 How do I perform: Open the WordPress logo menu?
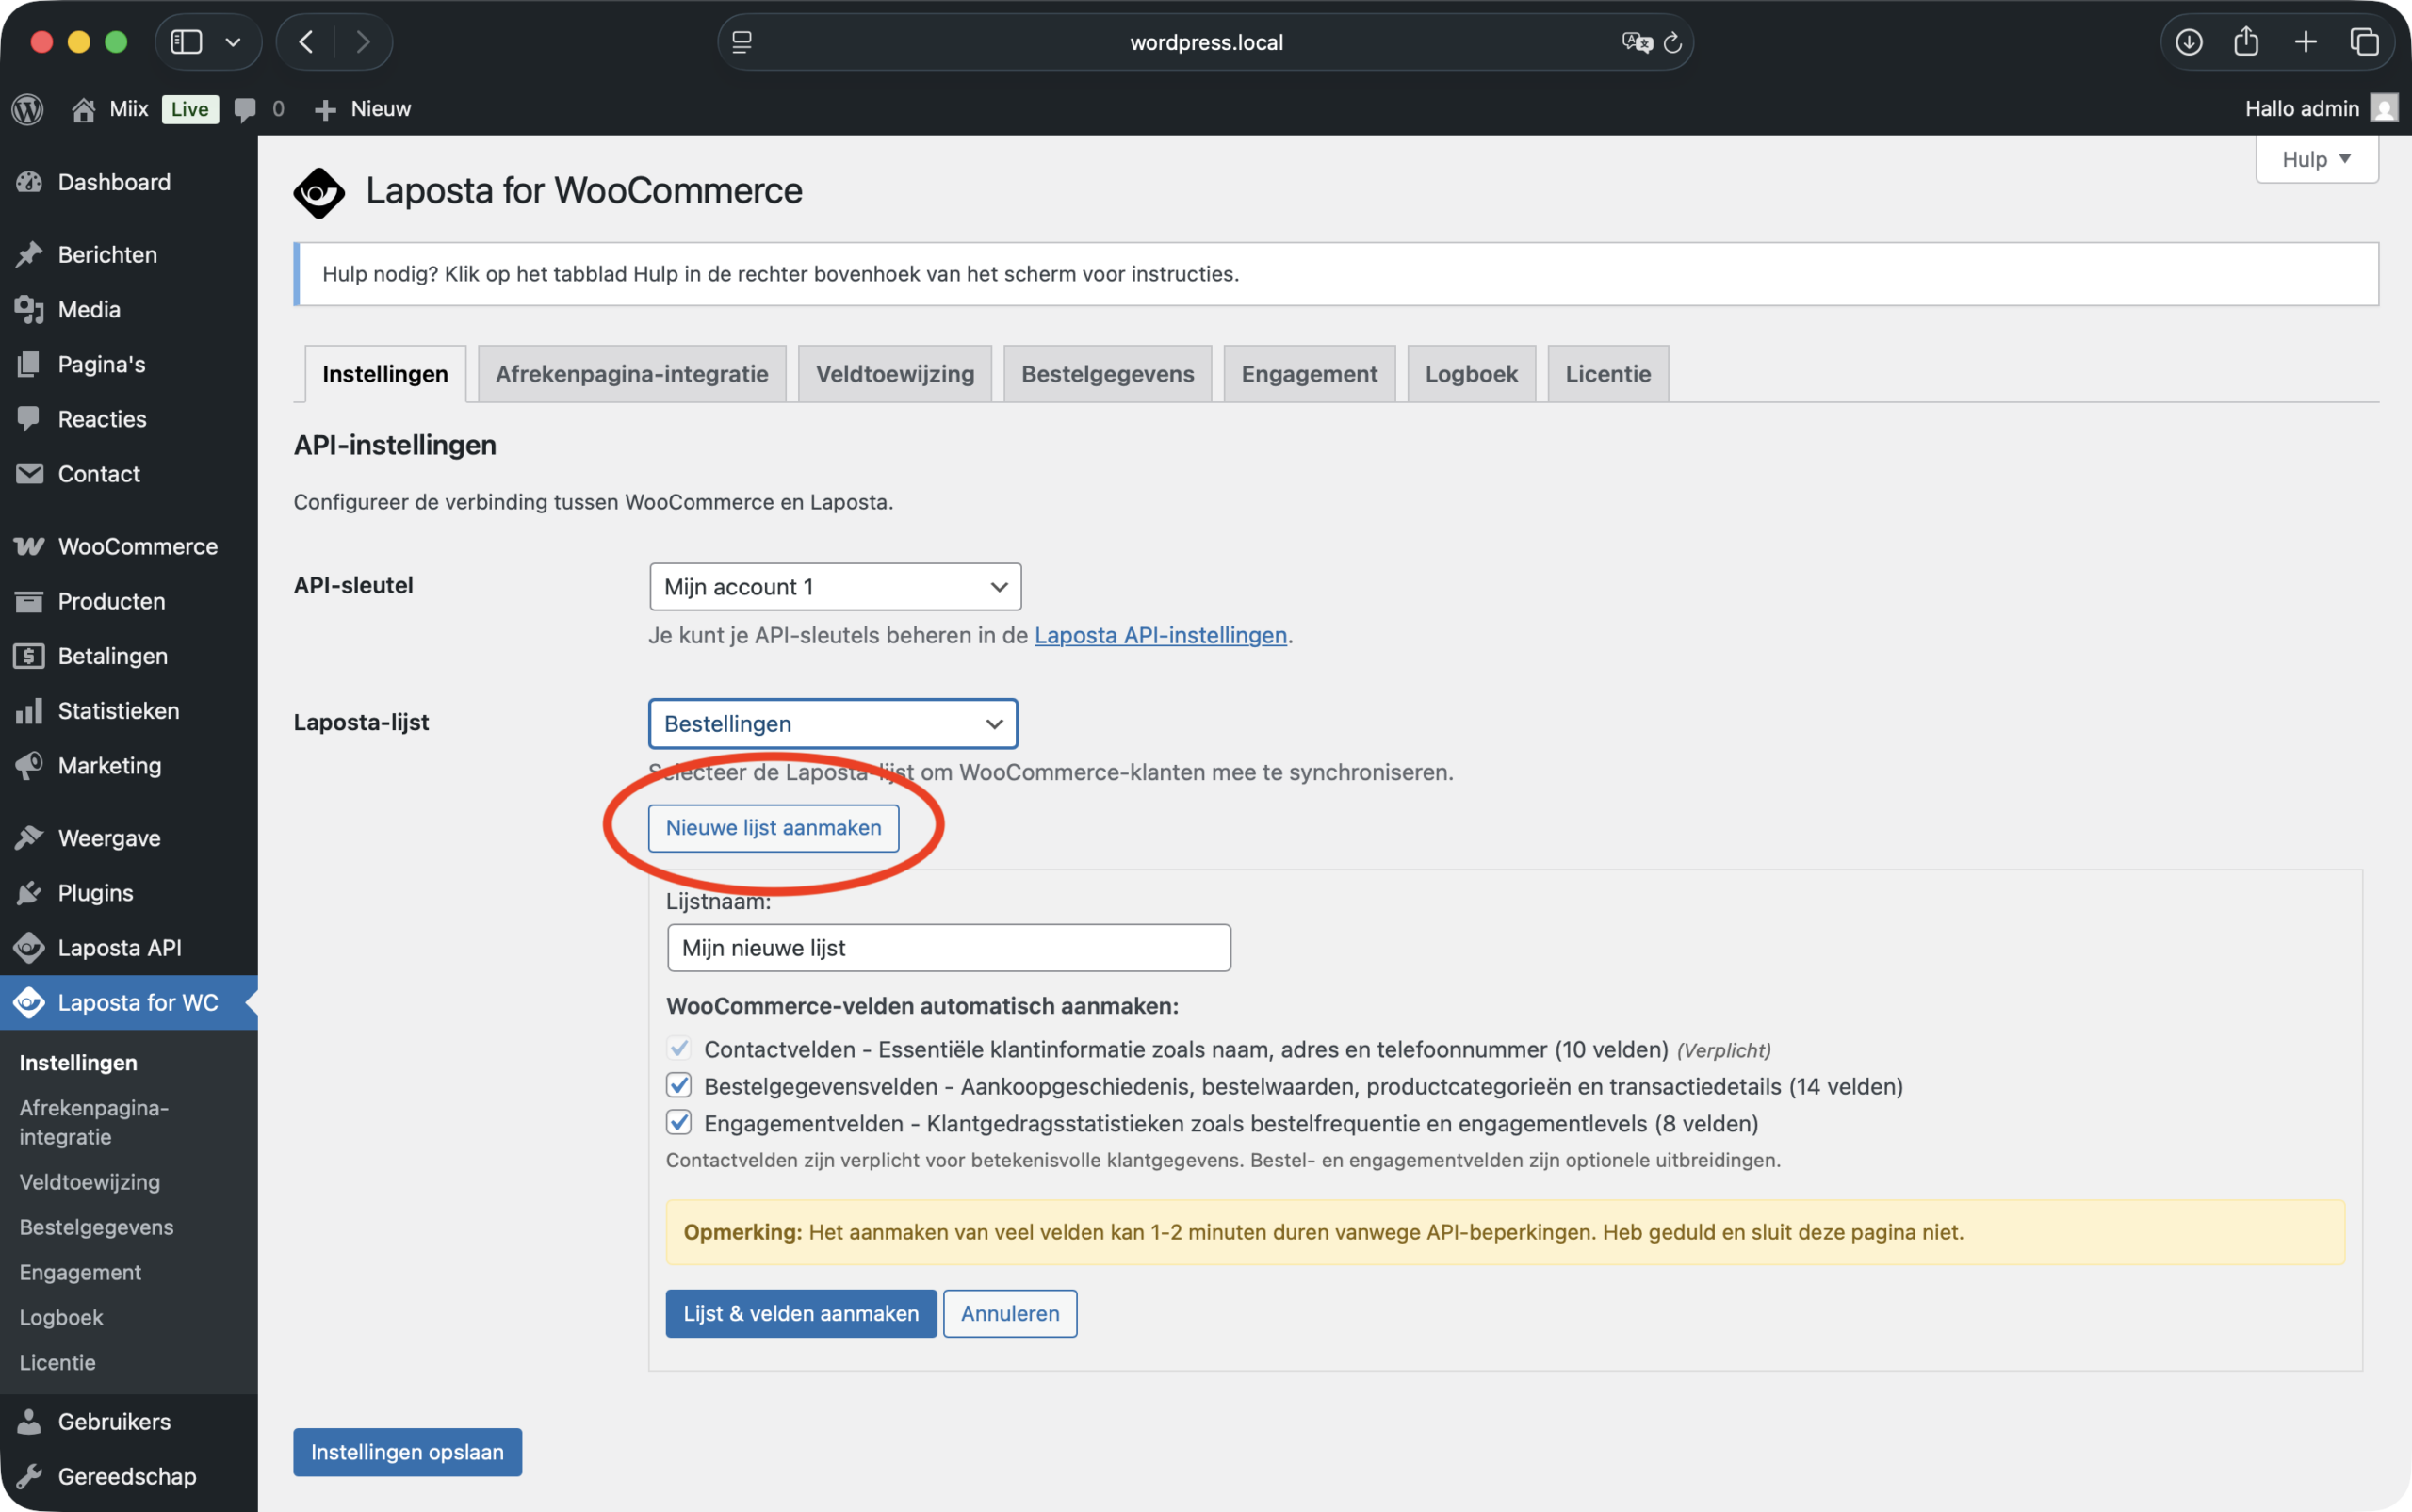26,109
